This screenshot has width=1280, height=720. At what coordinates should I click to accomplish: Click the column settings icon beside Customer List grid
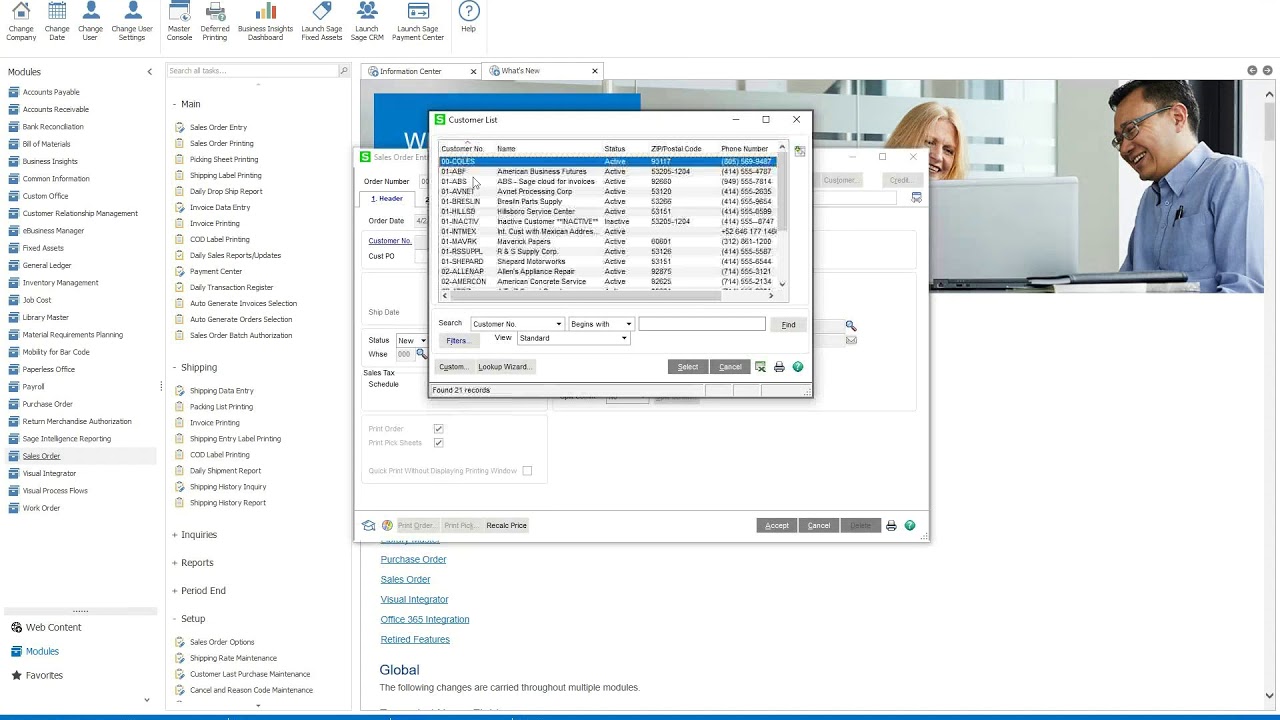pyautogui.click(x=799, y=150)
